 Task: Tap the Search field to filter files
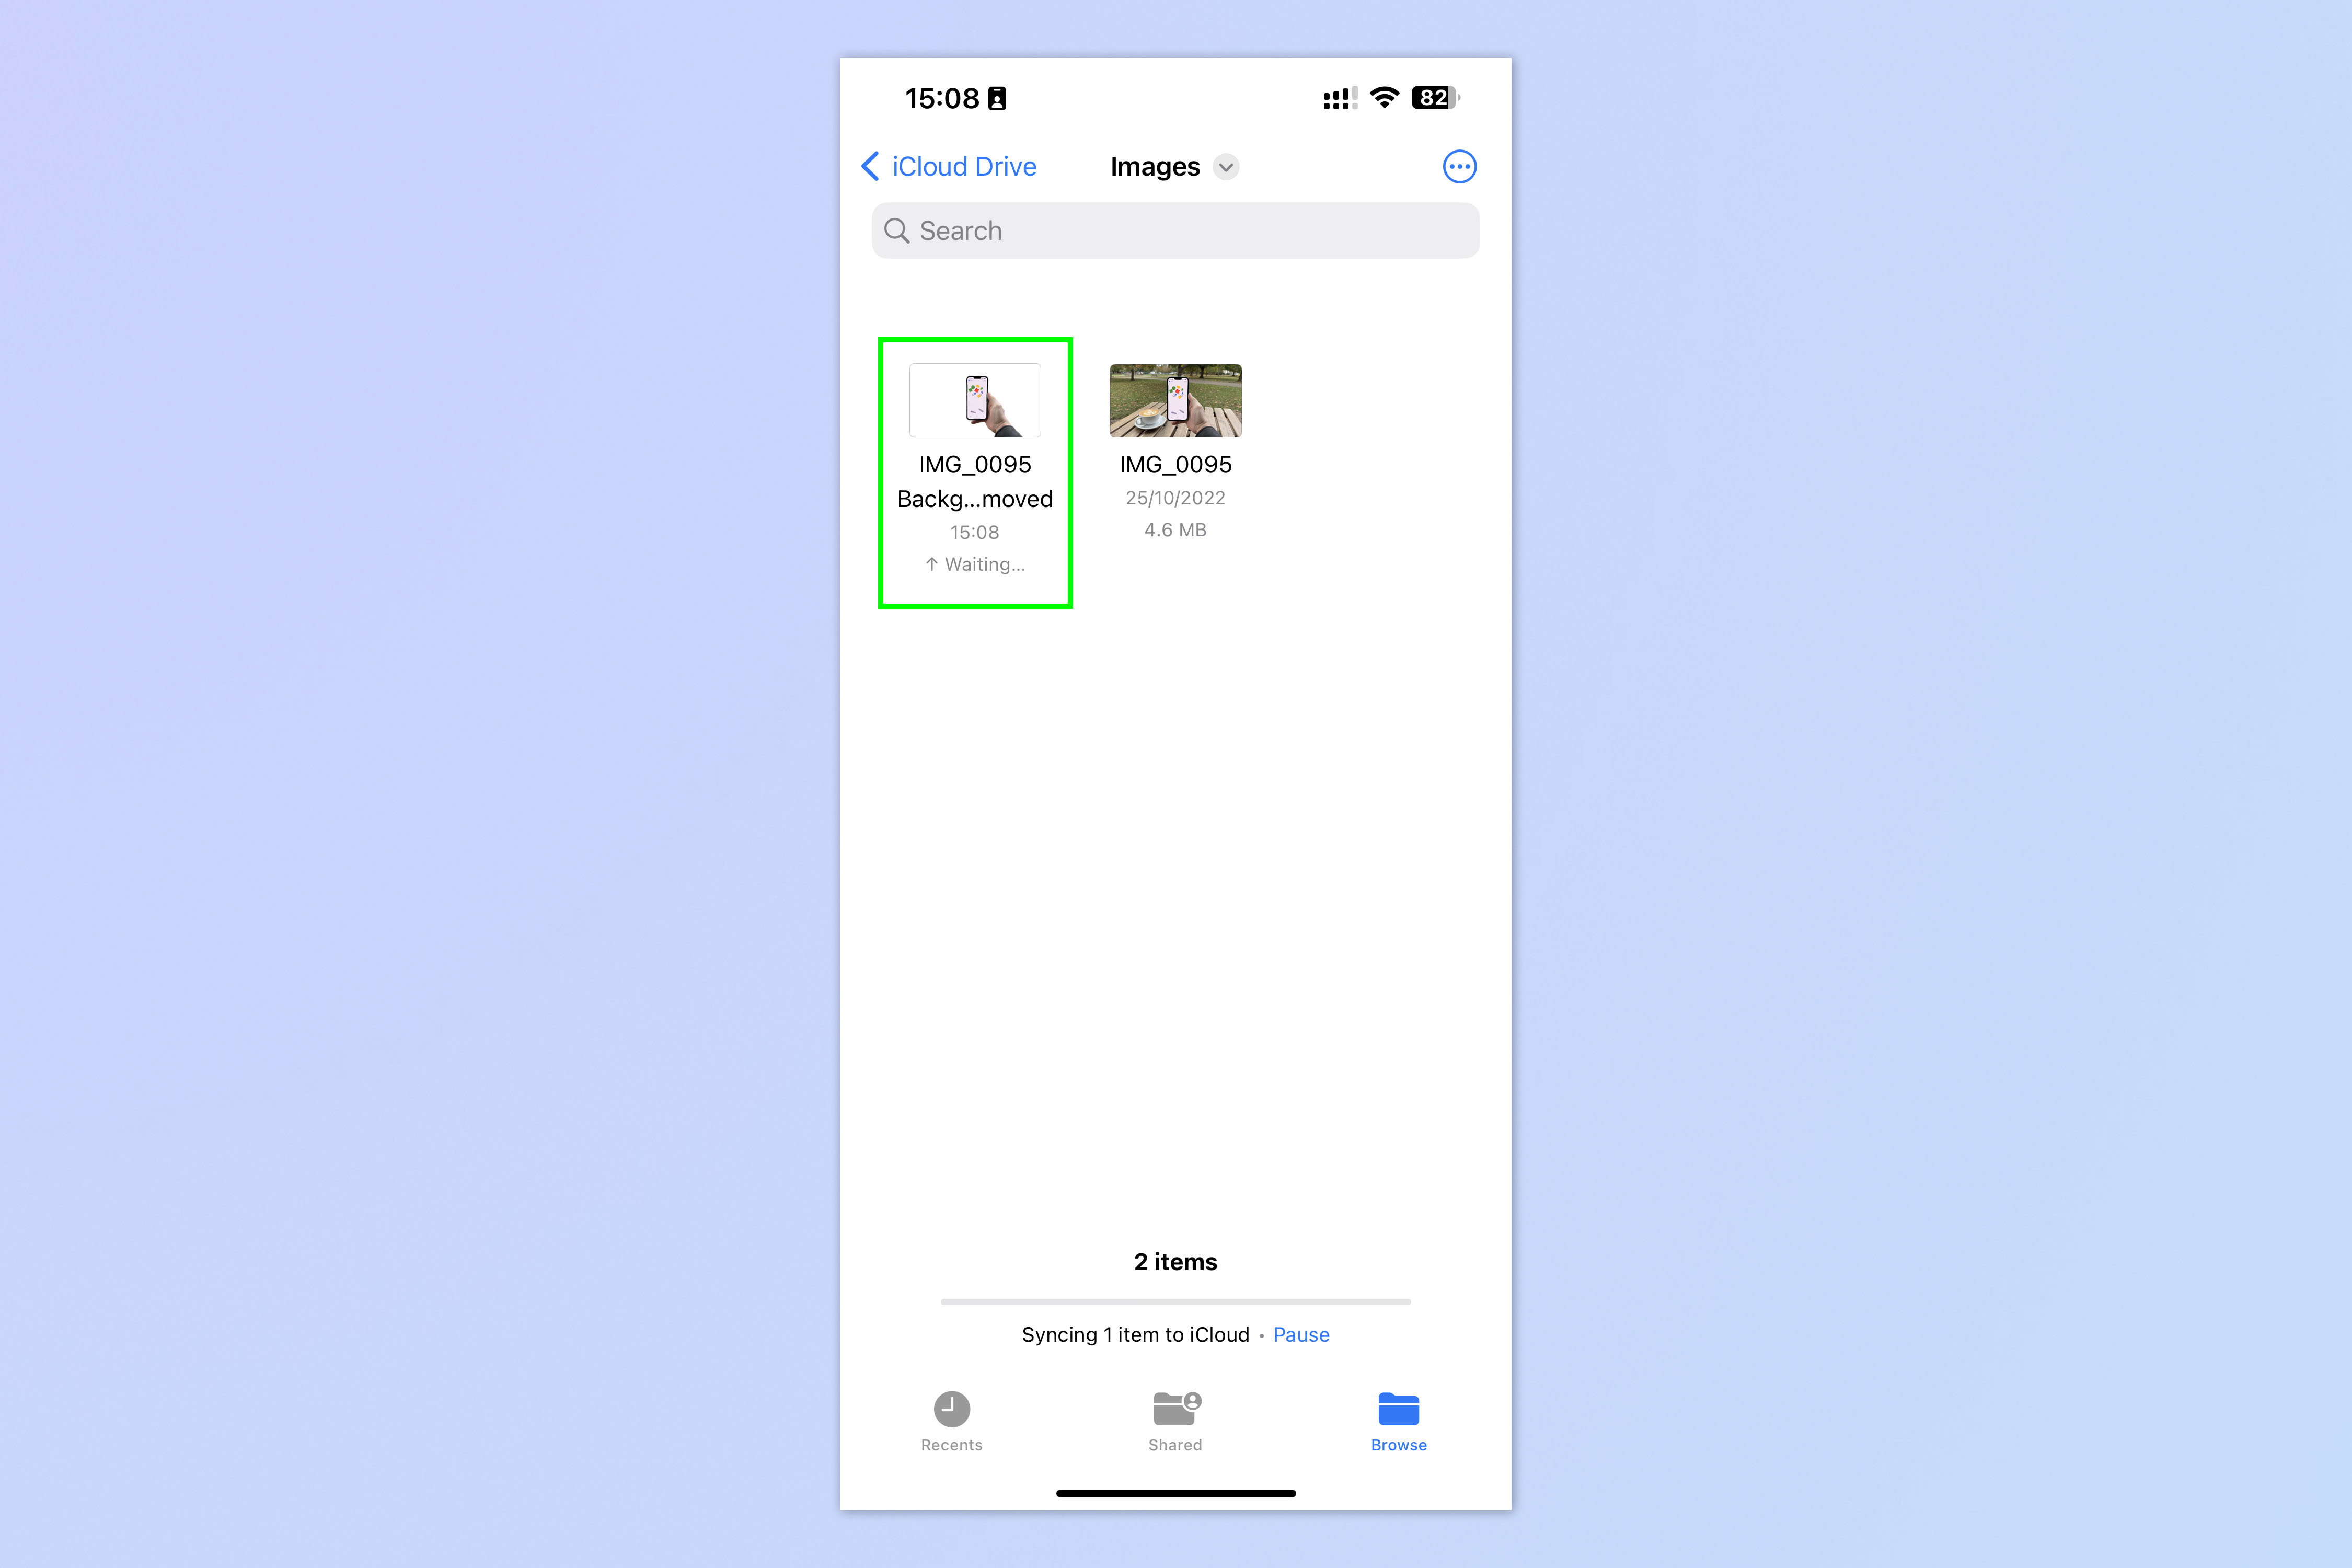coord(1176,229)
